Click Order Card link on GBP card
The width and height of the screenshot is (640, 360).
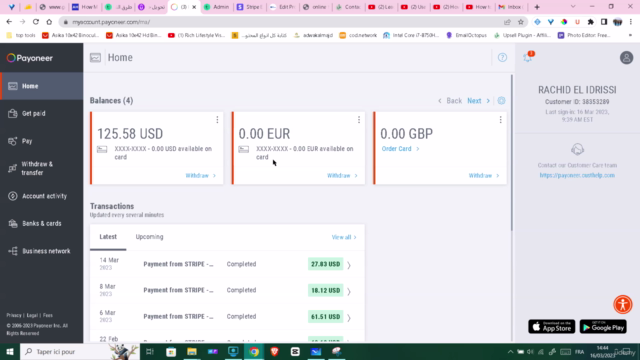(x=400, y=149)
